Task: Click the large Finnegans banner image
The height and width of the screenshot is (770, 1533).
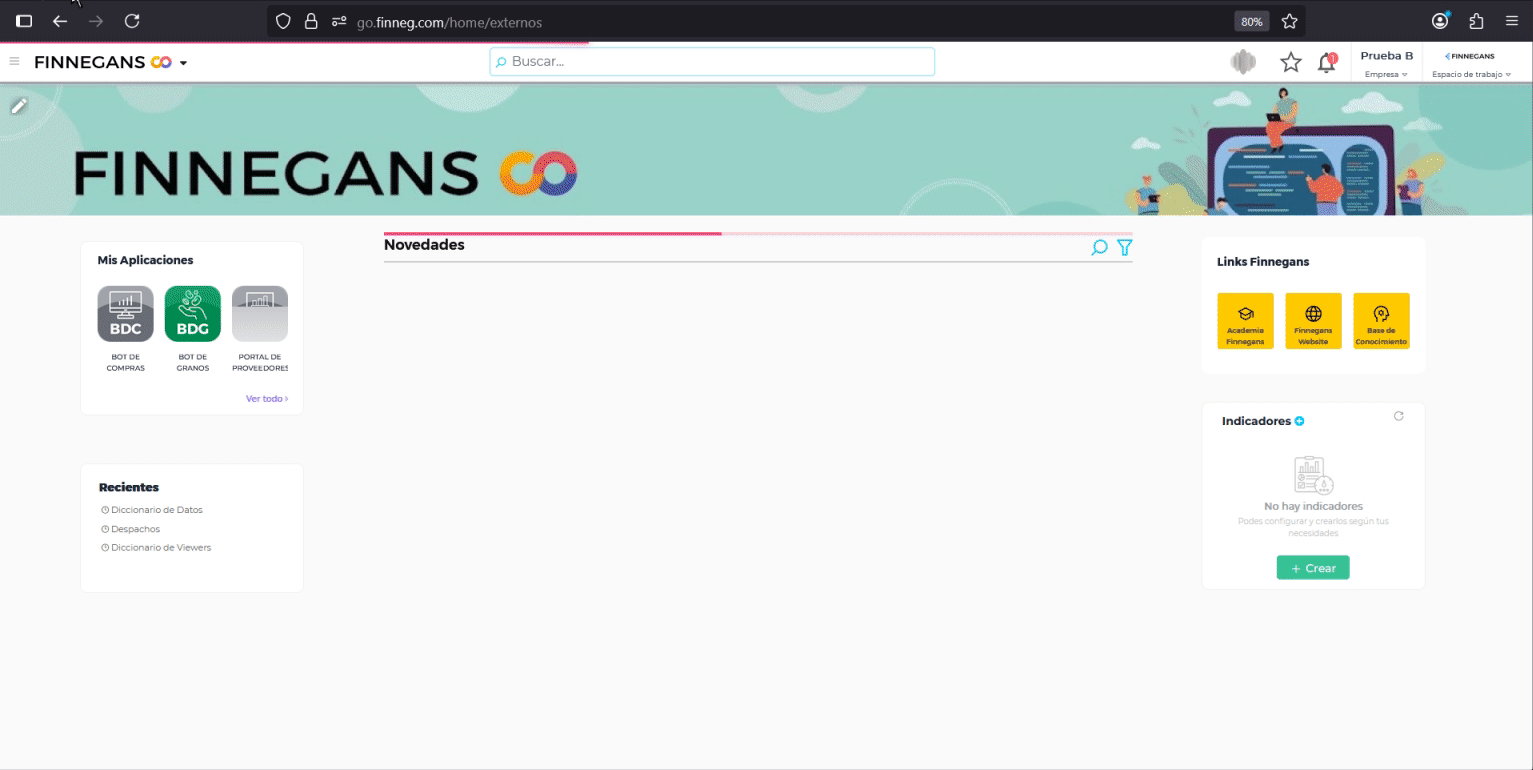Action: click(x=766, y=150)
